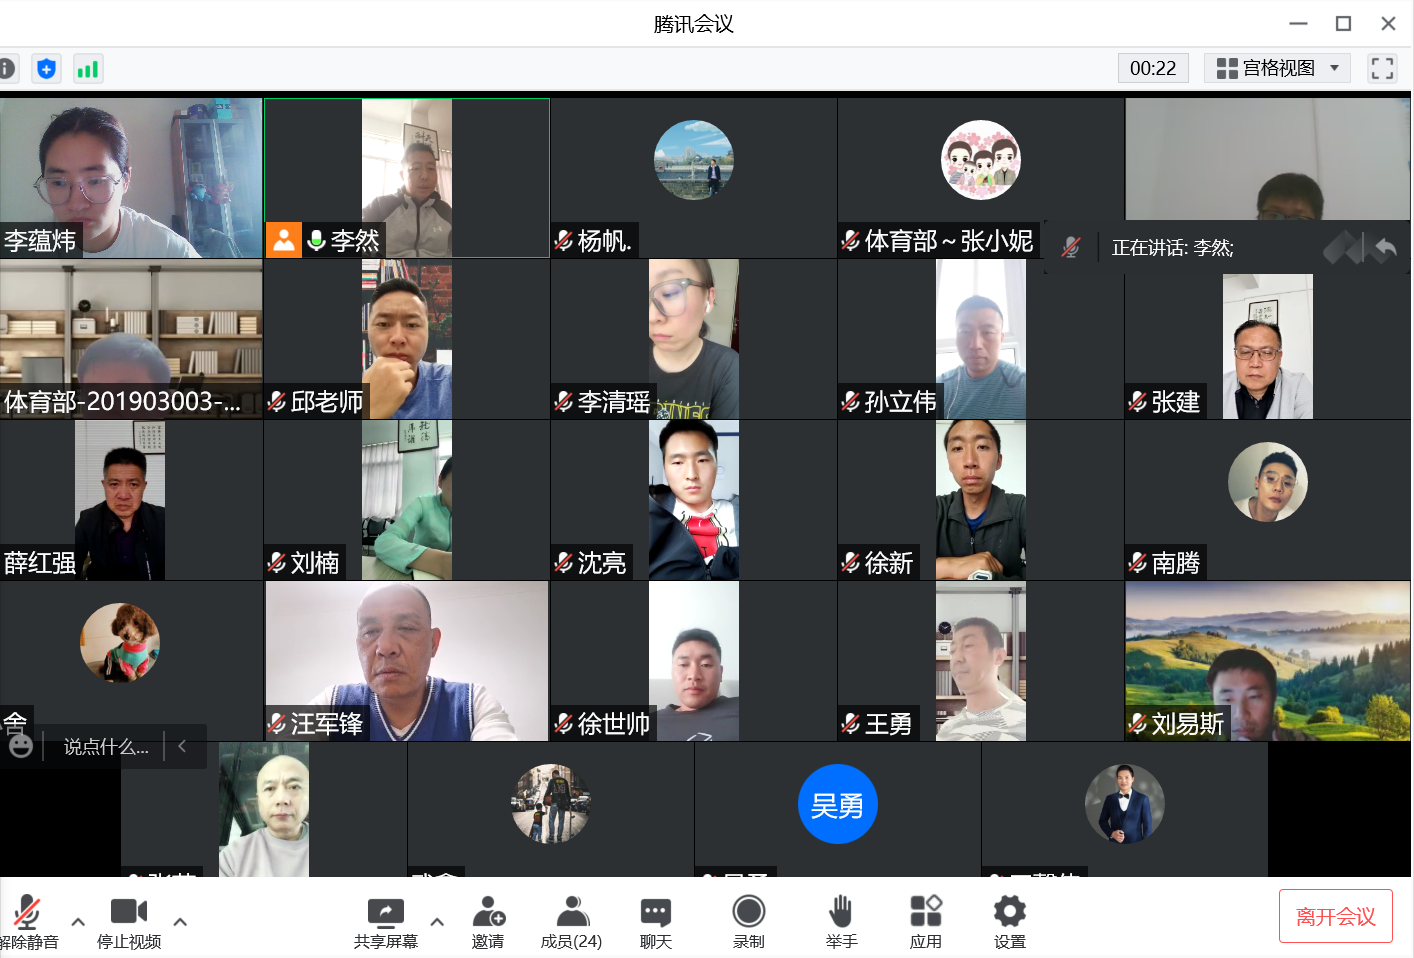Screen dimensions: 1414x958
Task: Expand video options arrow beside 停止视频
Action: (x=180, y=922)
